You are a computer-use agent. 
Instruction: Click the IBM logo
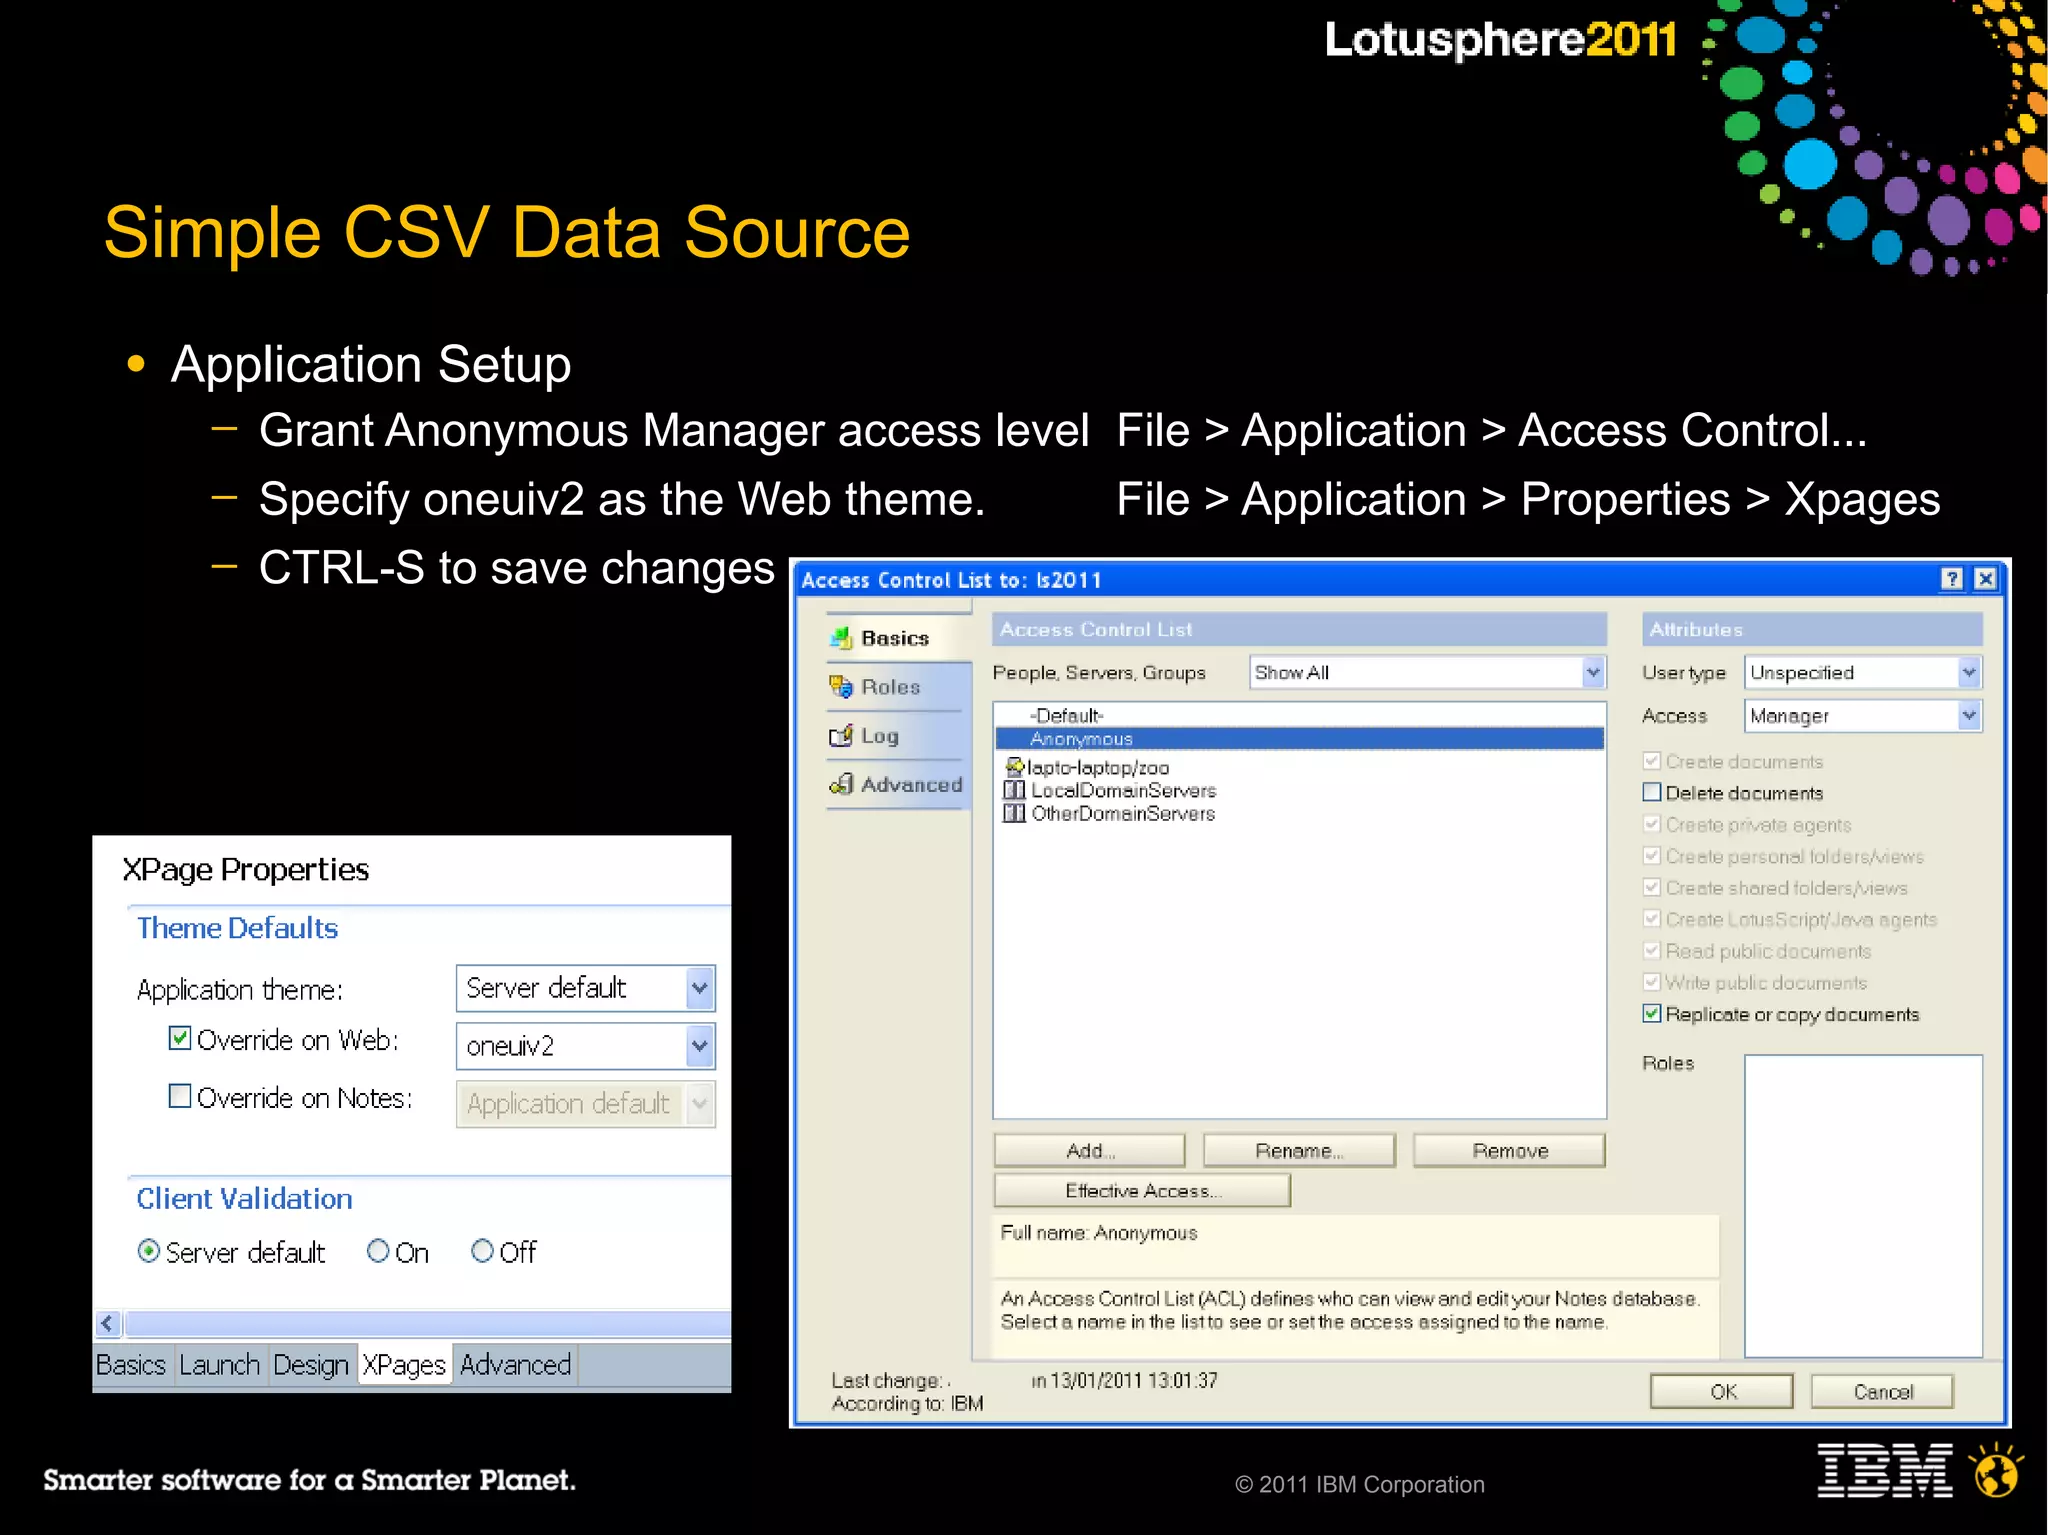coord(1885,1470)
